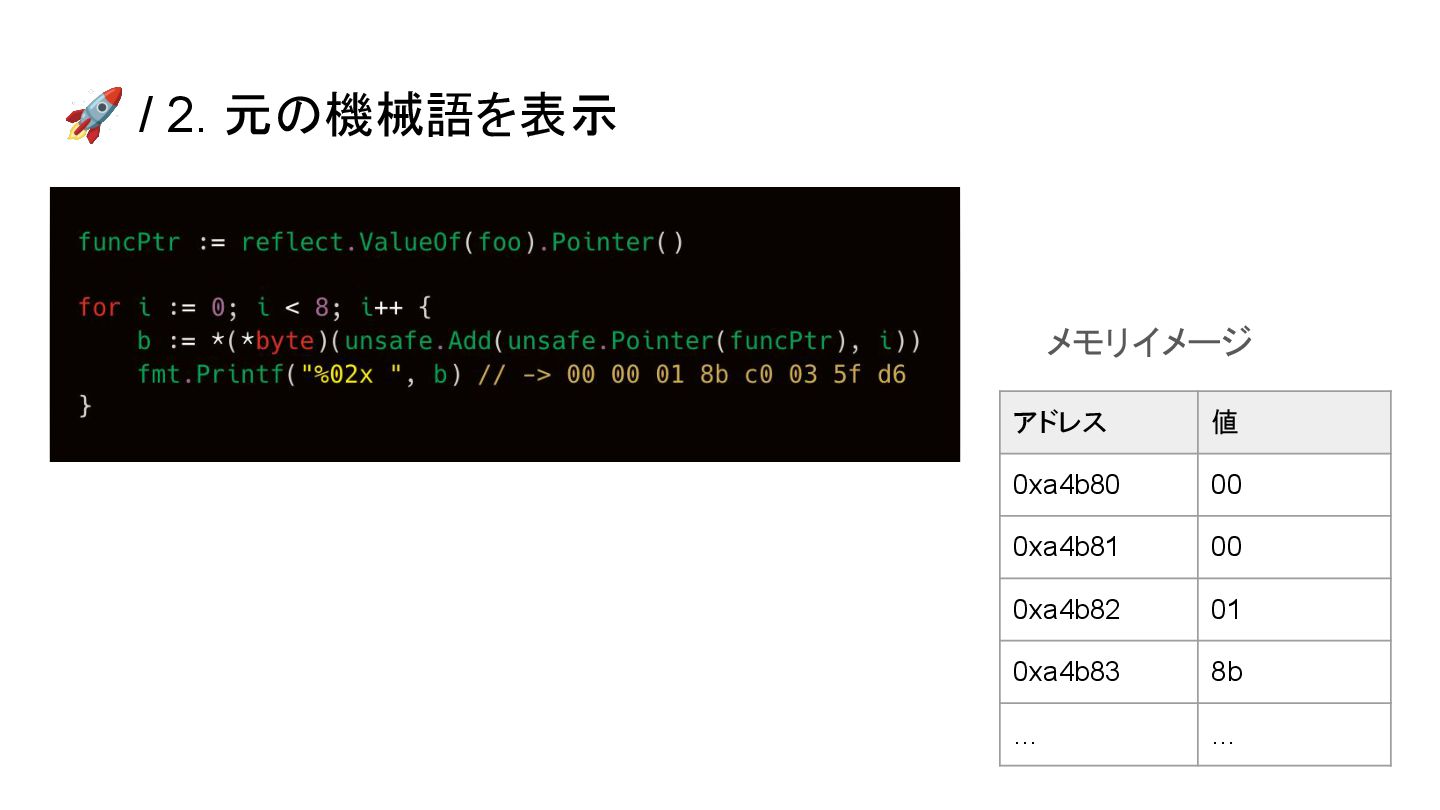Screen dimensions: 1440x810
Task: Click the value "00" in the 0xa4b80 row
Action: pyautogui.click(x=1294, y=485)
